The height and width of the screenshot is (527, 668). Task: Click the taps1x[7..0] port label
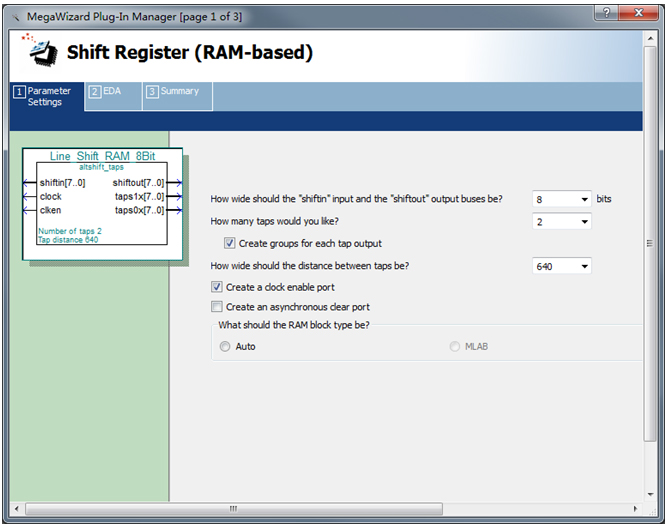pos(139,196)
